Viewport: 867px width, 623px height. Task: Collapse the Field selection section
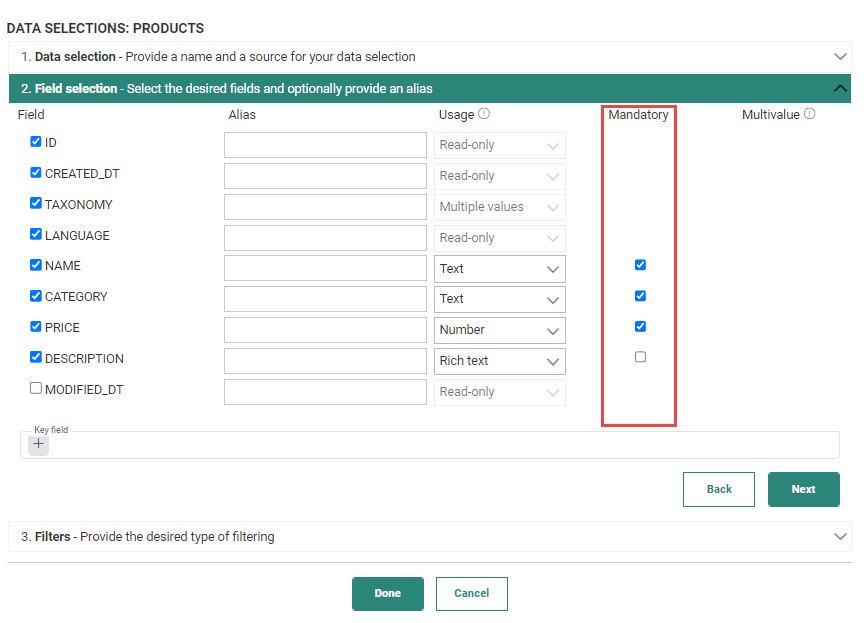839,88
